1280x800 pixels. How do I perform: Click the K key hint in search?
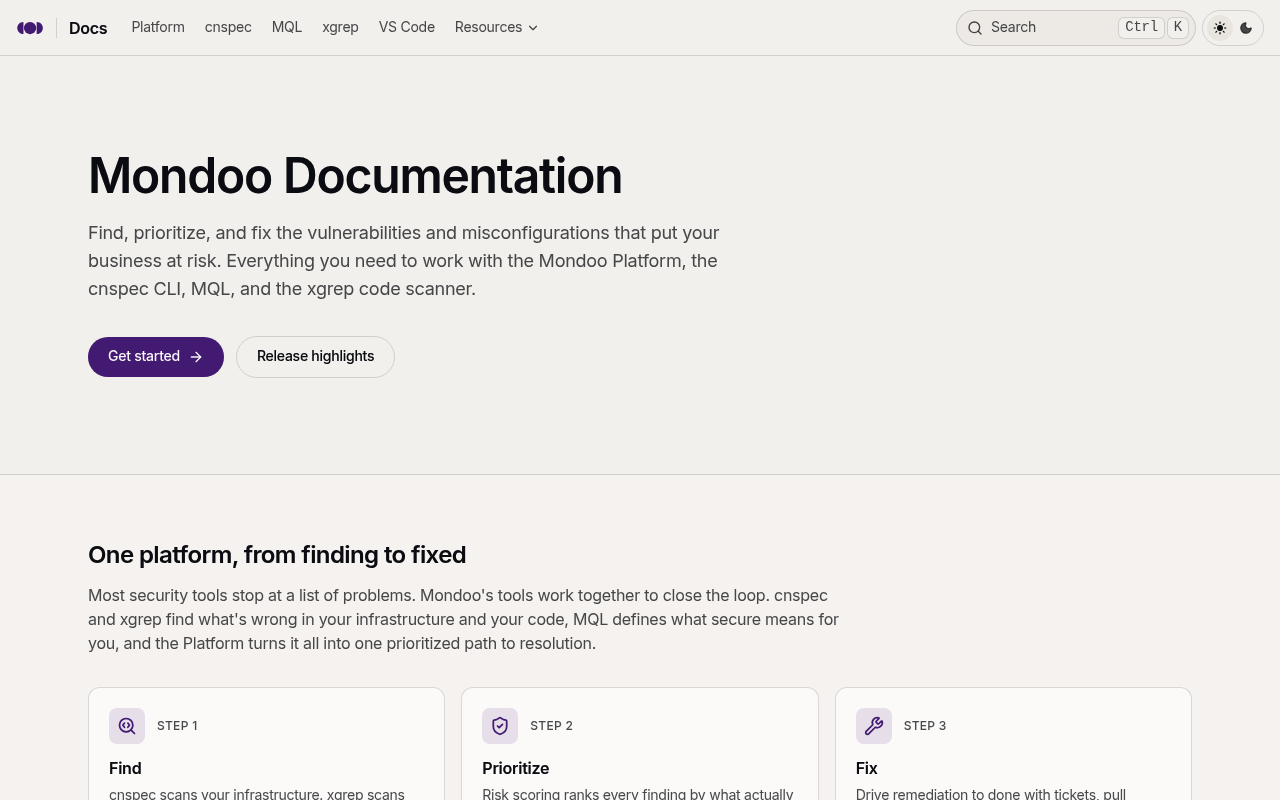click(x=1178, y=28)
